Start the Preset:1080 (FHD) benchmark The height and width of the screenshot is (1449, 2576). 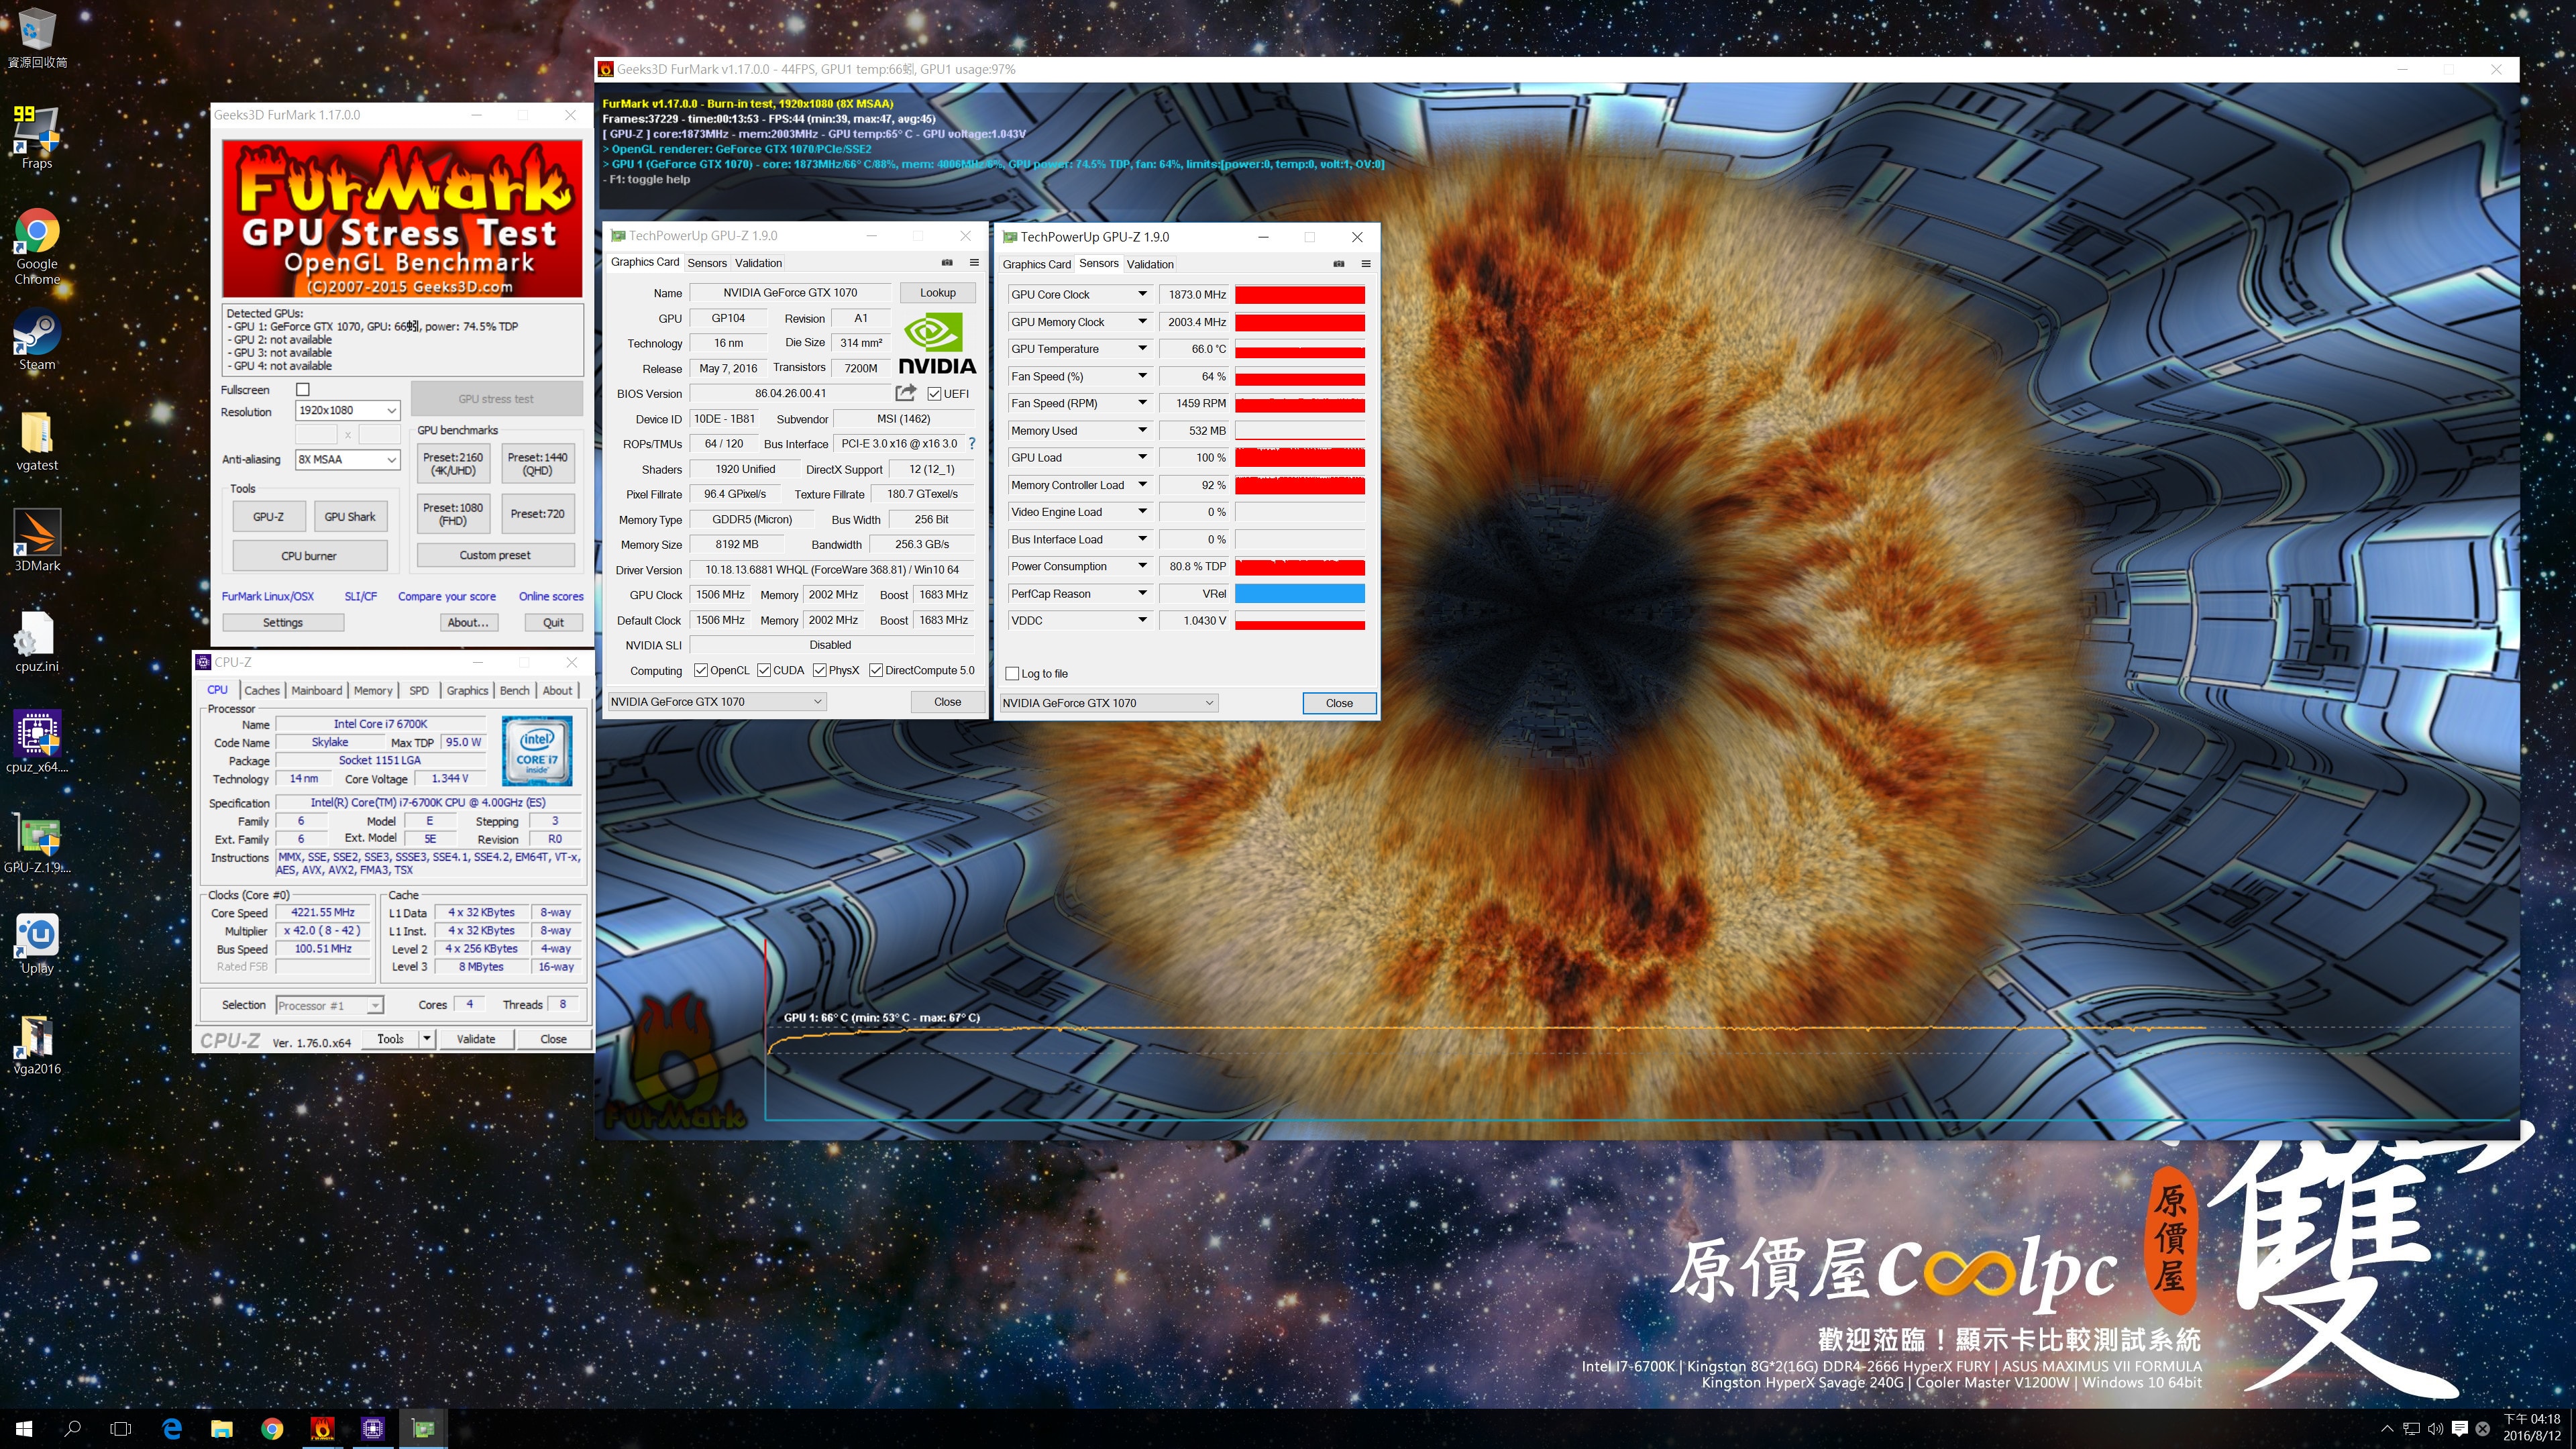pos(453,514)
